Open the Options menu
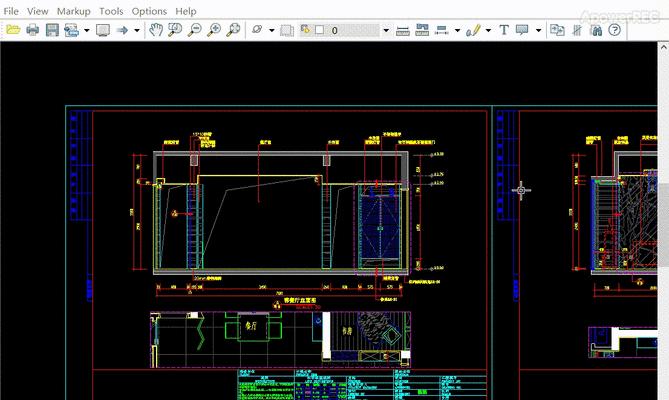 click(x=149, y=11)
